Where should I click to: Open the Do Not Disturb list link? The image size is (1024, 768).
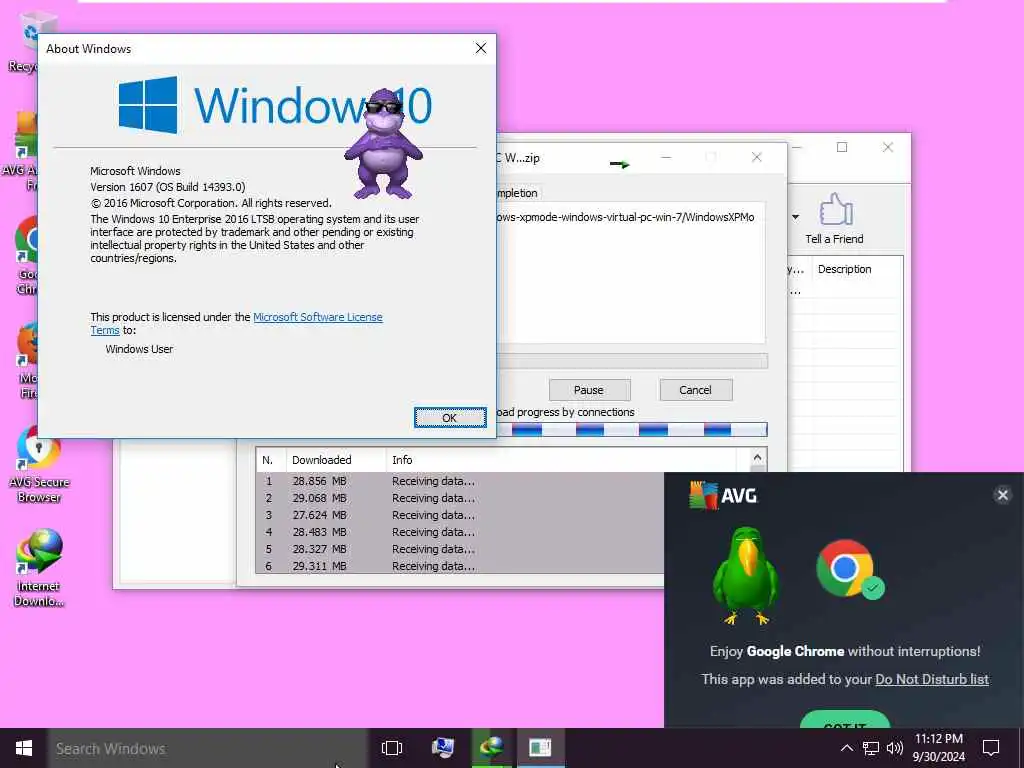point(932,679)
